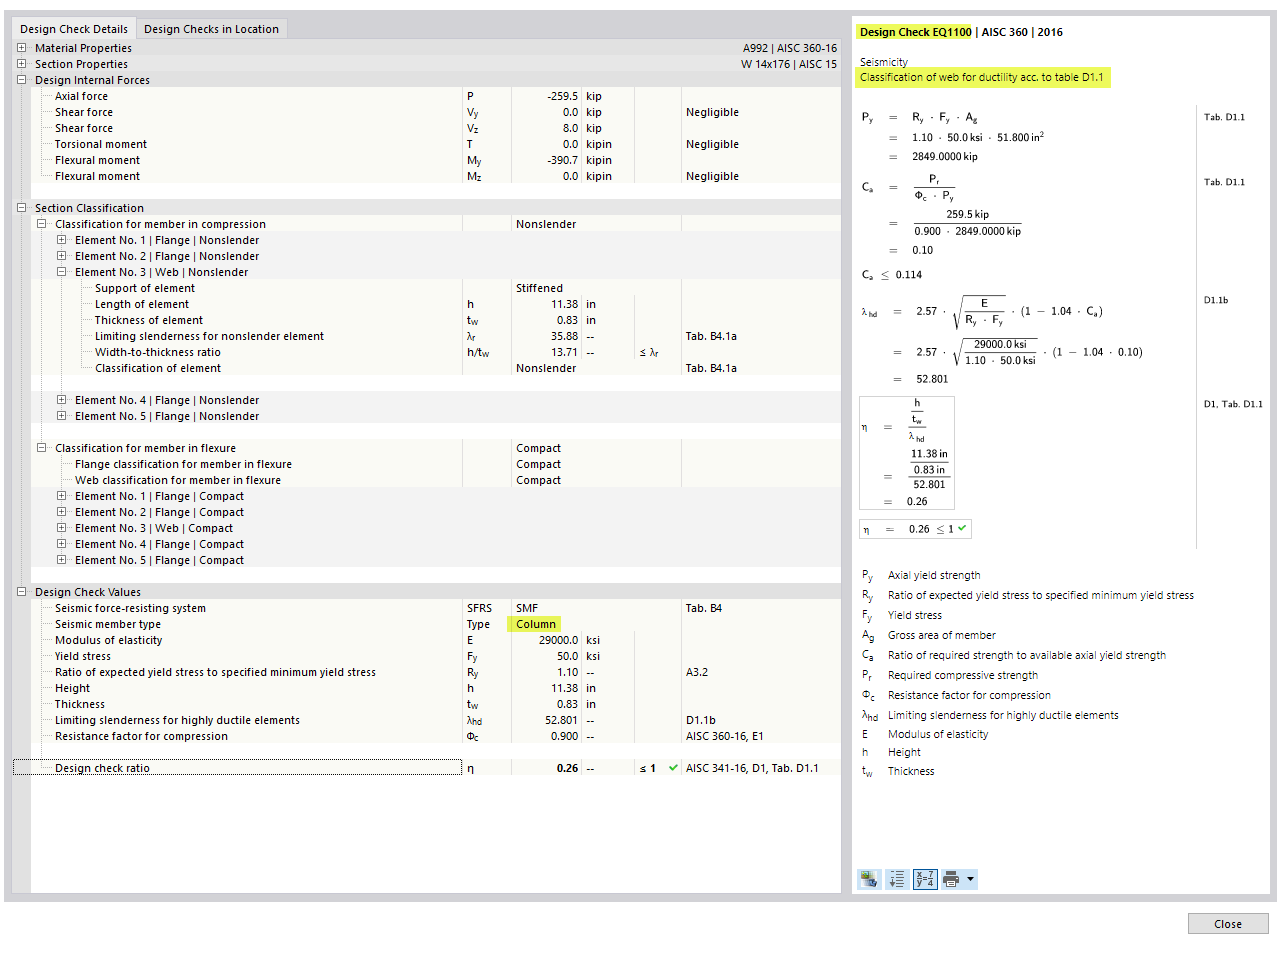
Task: Click the highlighted Column seismic member type value
Action: tap(535, 623)
